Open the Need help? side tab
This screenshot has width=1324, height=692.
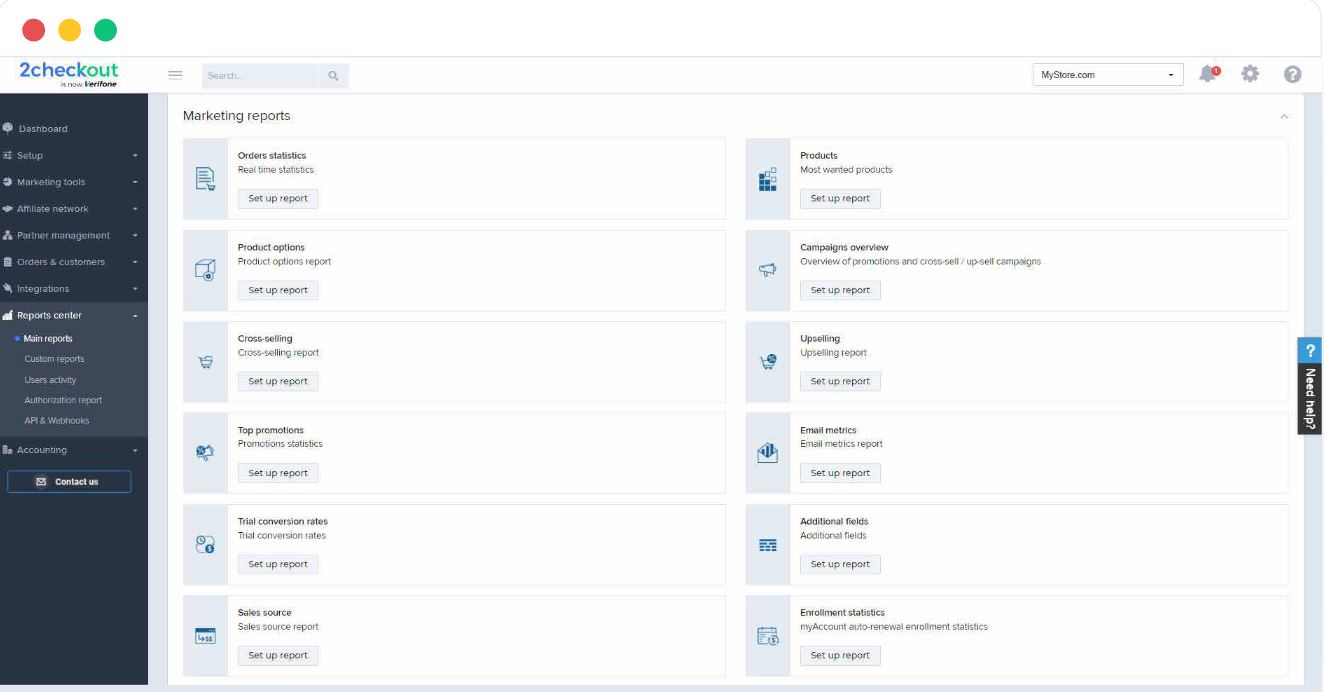[x=1310, y=385]
